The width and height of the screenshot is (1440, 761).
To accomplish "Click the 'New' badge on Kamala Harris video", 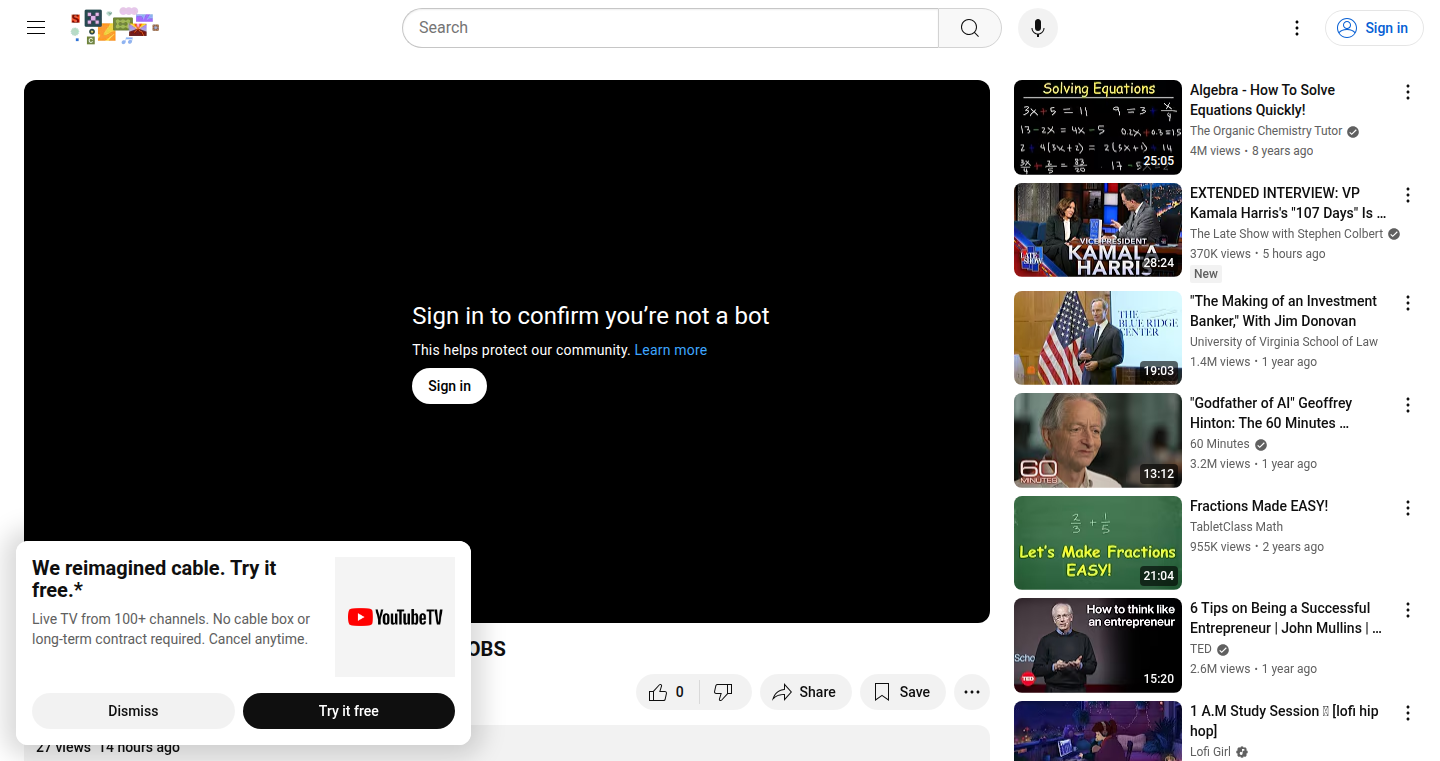I will (1206, 274).
